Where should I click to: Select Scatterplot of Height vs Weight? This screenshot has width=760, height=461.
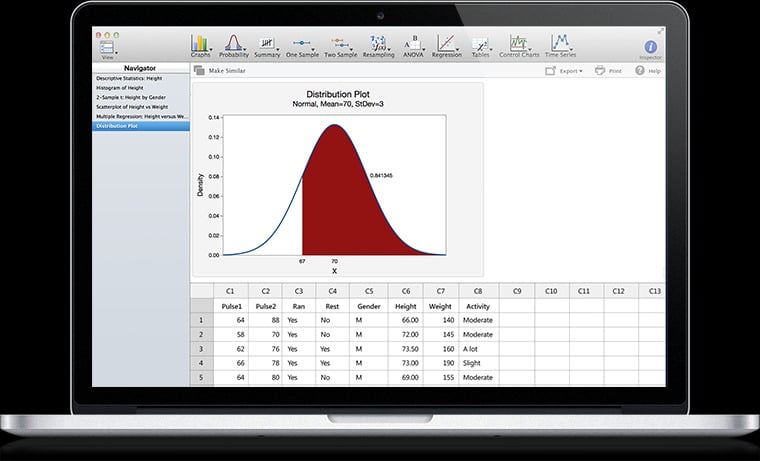(x=141, y=107)
